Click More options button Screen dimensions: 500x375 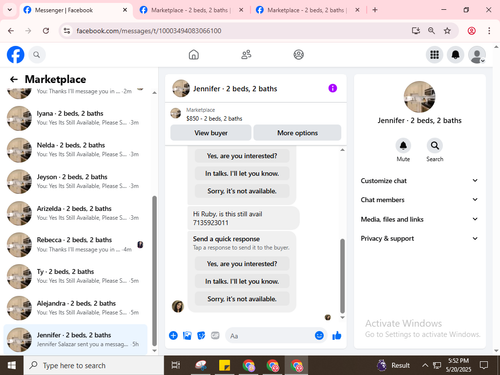297,133
